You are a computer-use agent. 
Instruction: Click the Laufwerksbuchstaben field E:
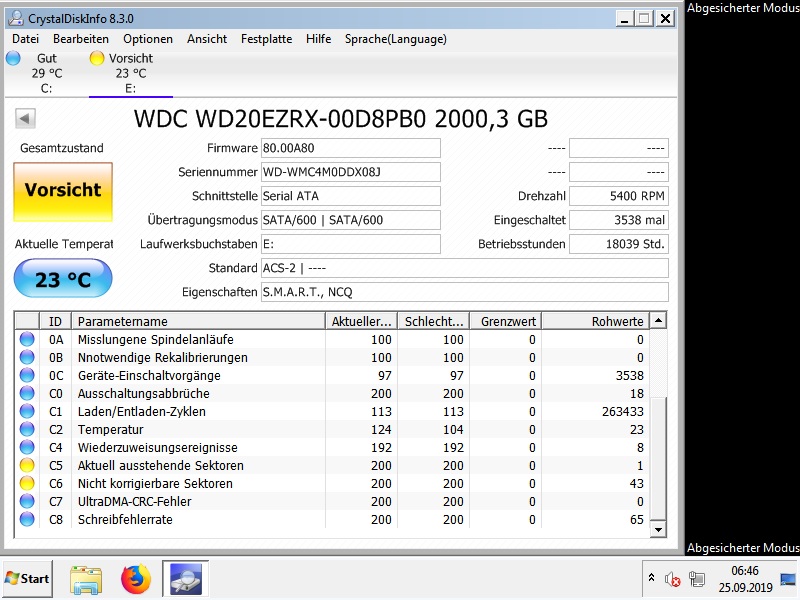(x=351, y=244)
